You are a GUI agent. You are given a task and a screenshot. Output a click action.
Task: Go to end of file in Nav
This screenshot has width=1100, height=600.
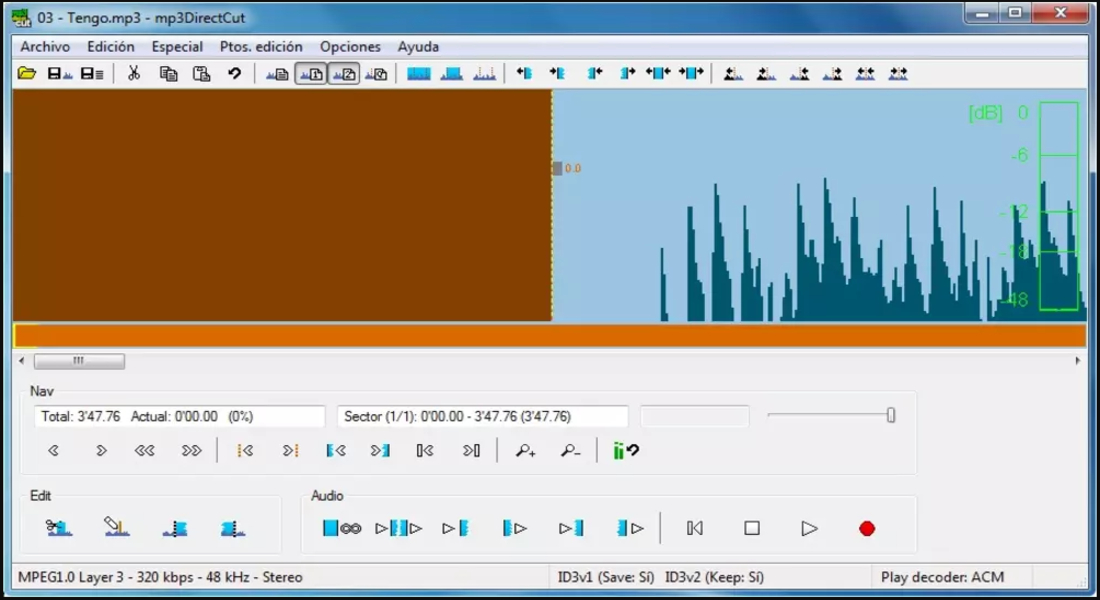click(x=471, y=451)
